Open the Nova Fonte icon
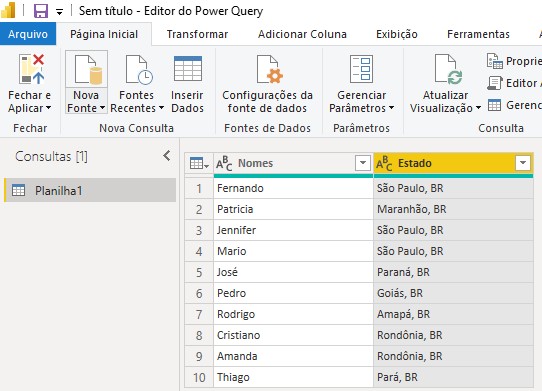This screenshot has height=391, width=542. 88,70
